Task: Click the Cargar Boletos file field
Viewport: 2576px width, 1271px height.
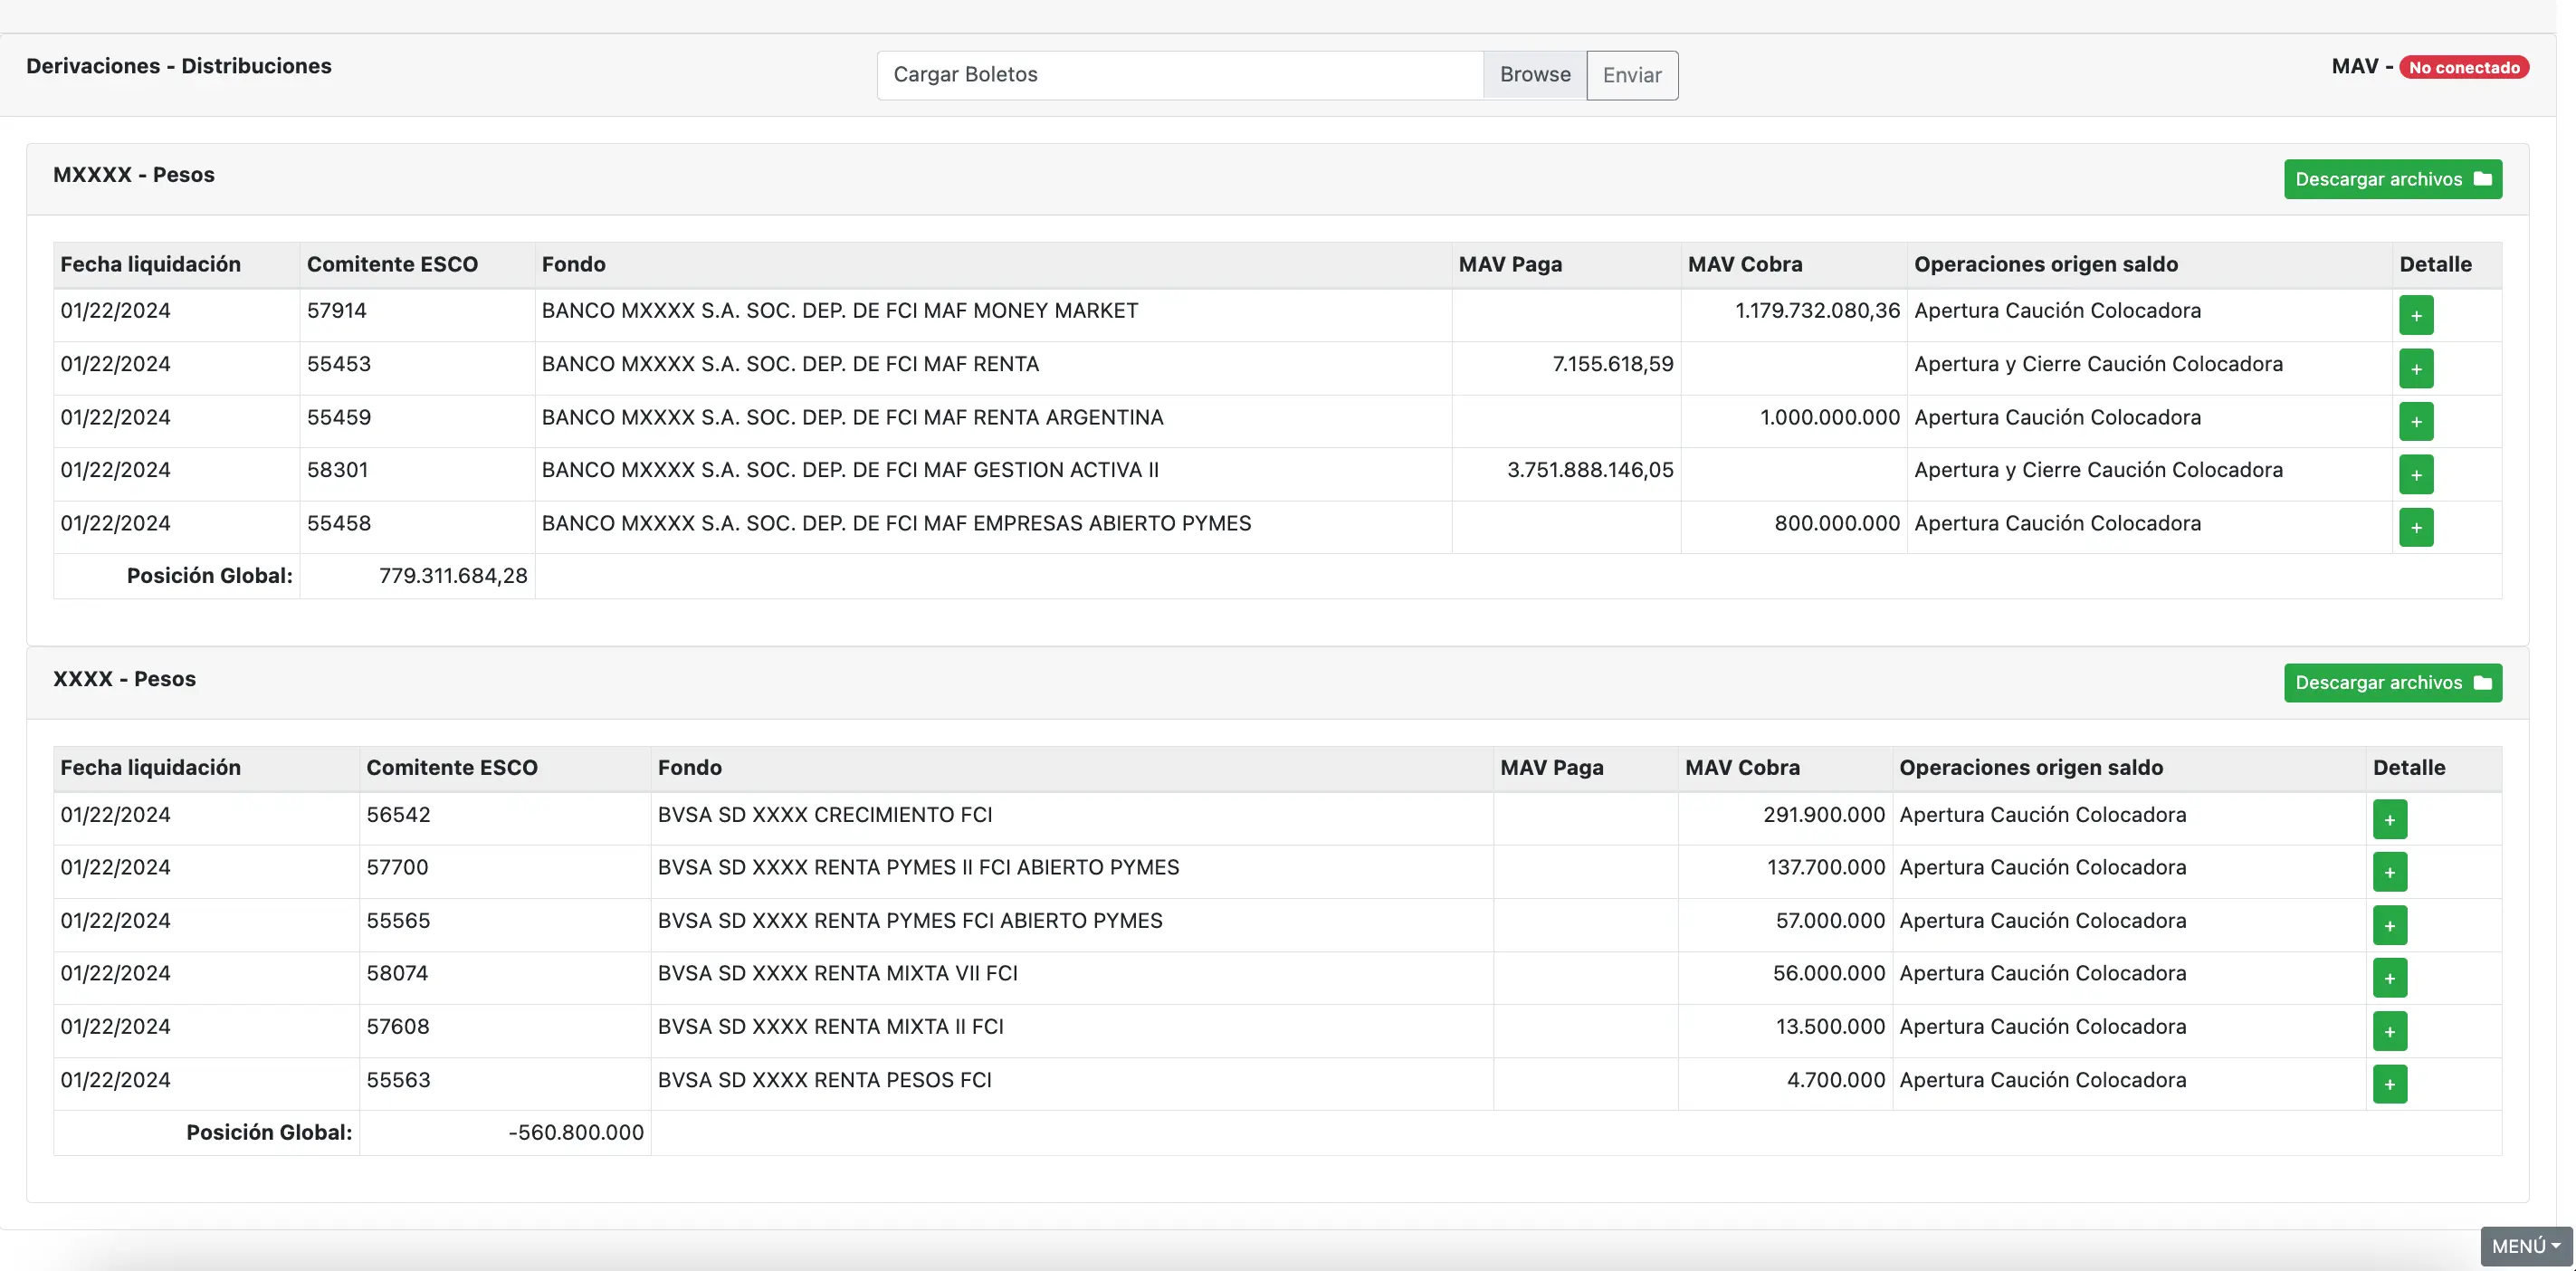Action: pyautogui.click(x=1180, y=75)
